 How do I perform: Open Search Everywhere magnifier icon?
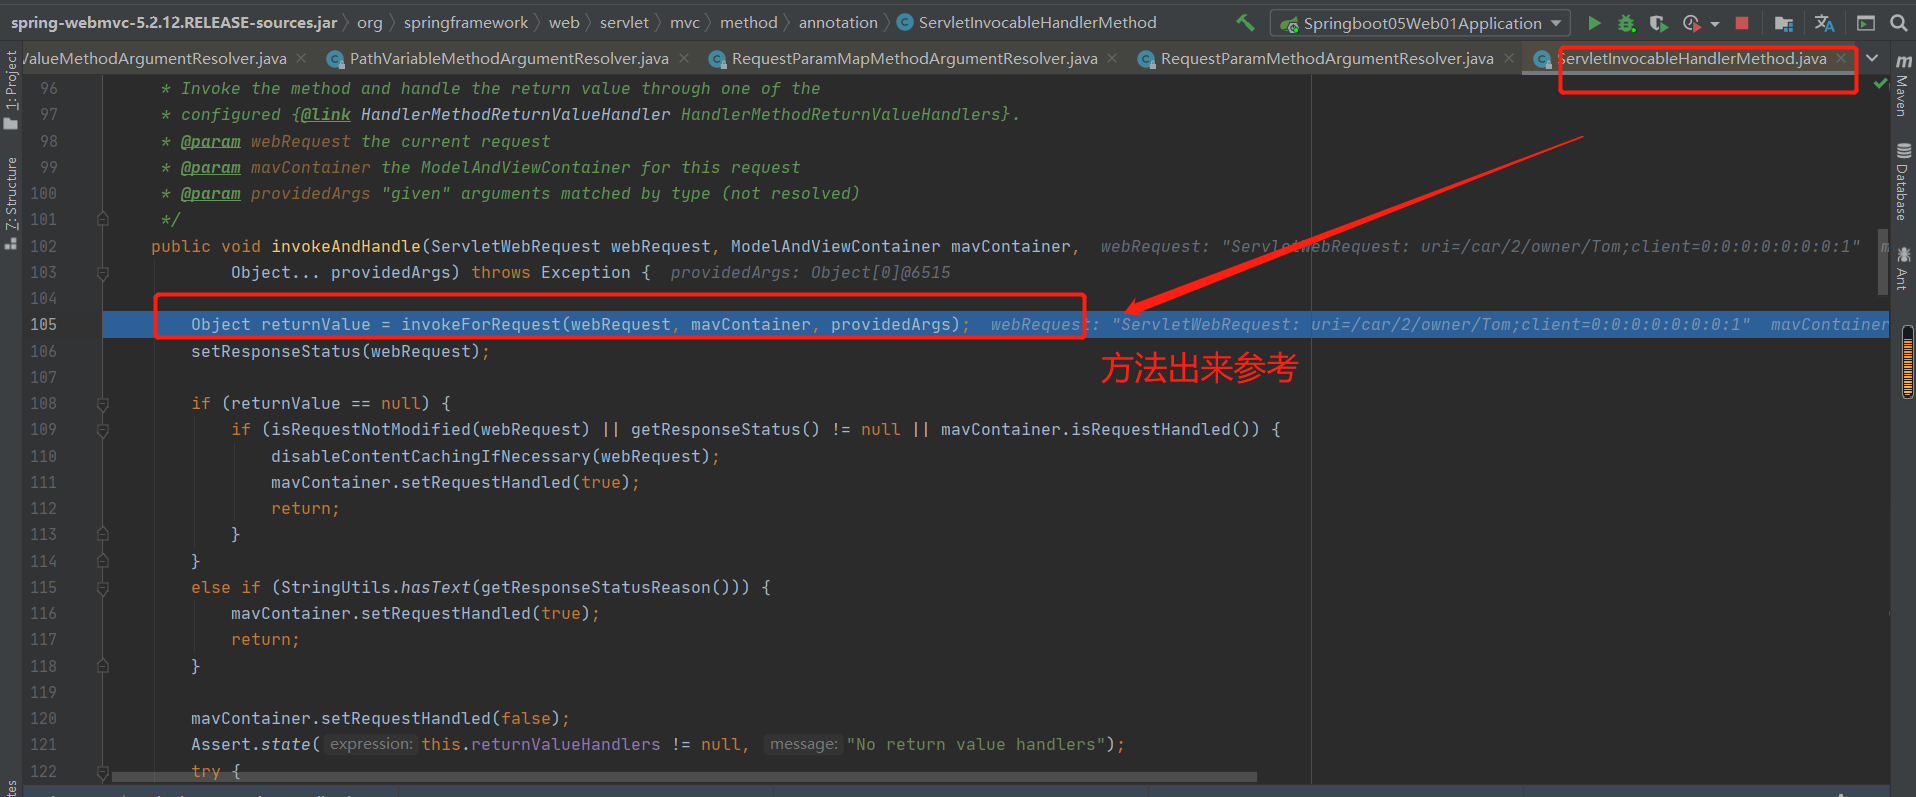click(1898, 22)
